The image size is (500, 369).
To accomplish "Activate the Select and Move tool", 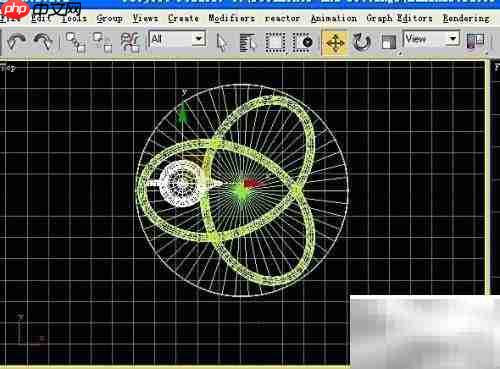I will coord(335,43).
